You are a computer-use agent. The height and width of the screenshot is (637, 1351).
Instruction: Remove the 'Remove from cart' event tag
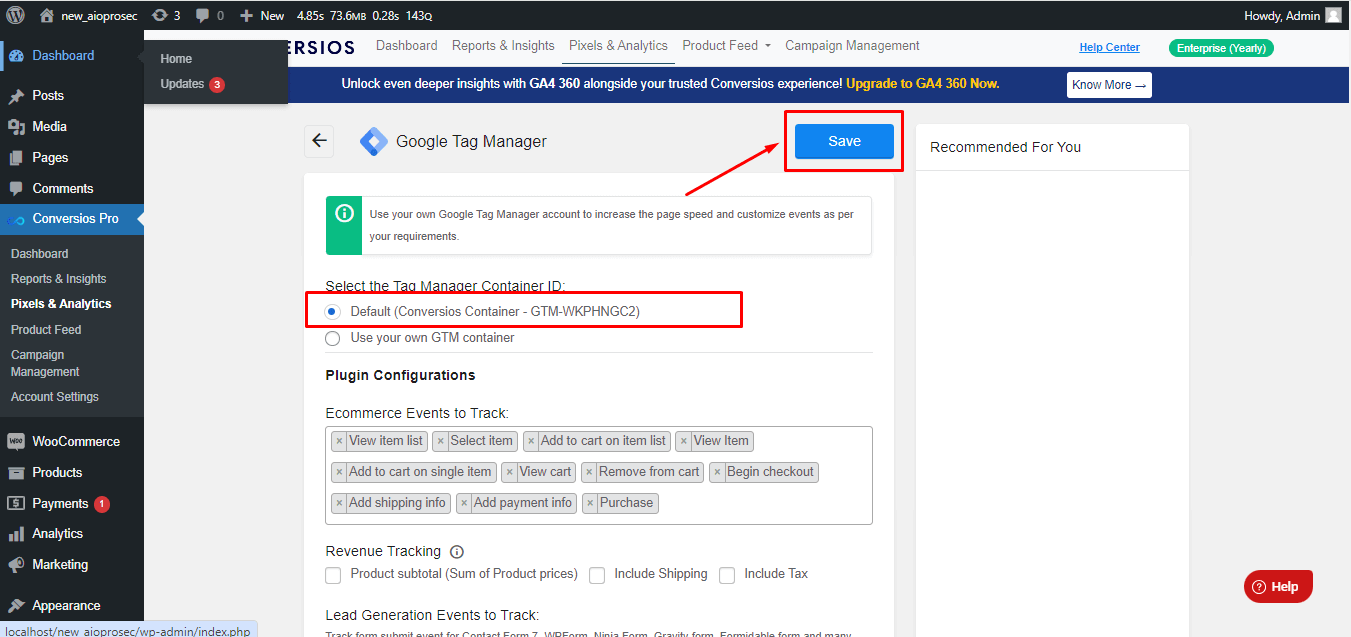click(589, 472)
